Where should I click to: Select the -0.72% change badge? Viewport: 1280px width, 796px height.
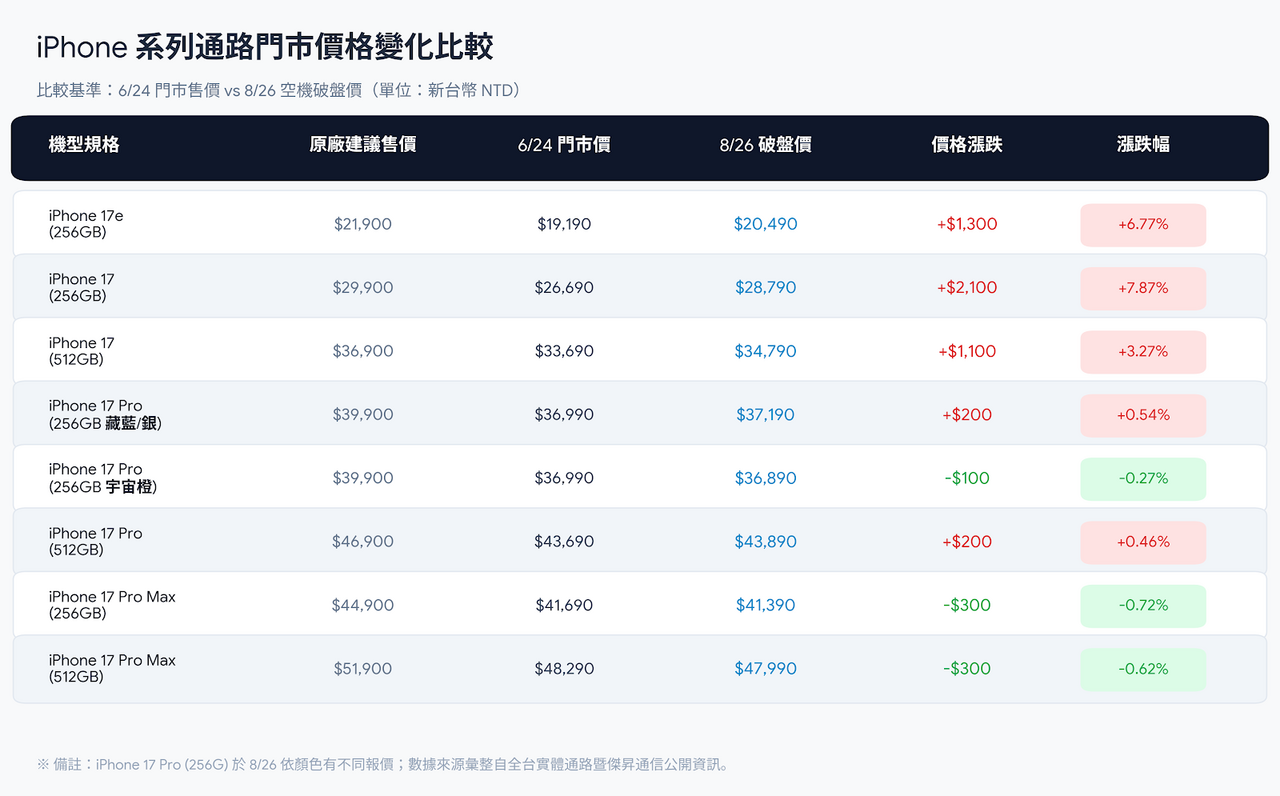[x=1143, y=606]
